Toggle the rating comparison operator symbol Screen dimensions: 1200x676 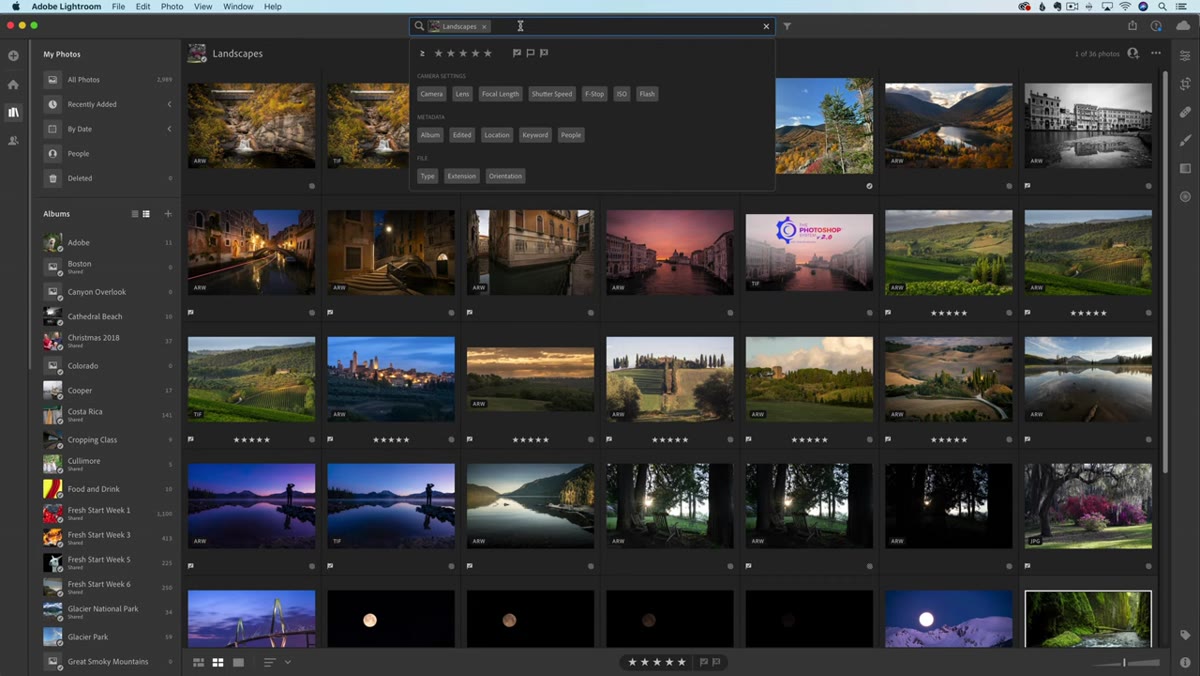[422, 53]
